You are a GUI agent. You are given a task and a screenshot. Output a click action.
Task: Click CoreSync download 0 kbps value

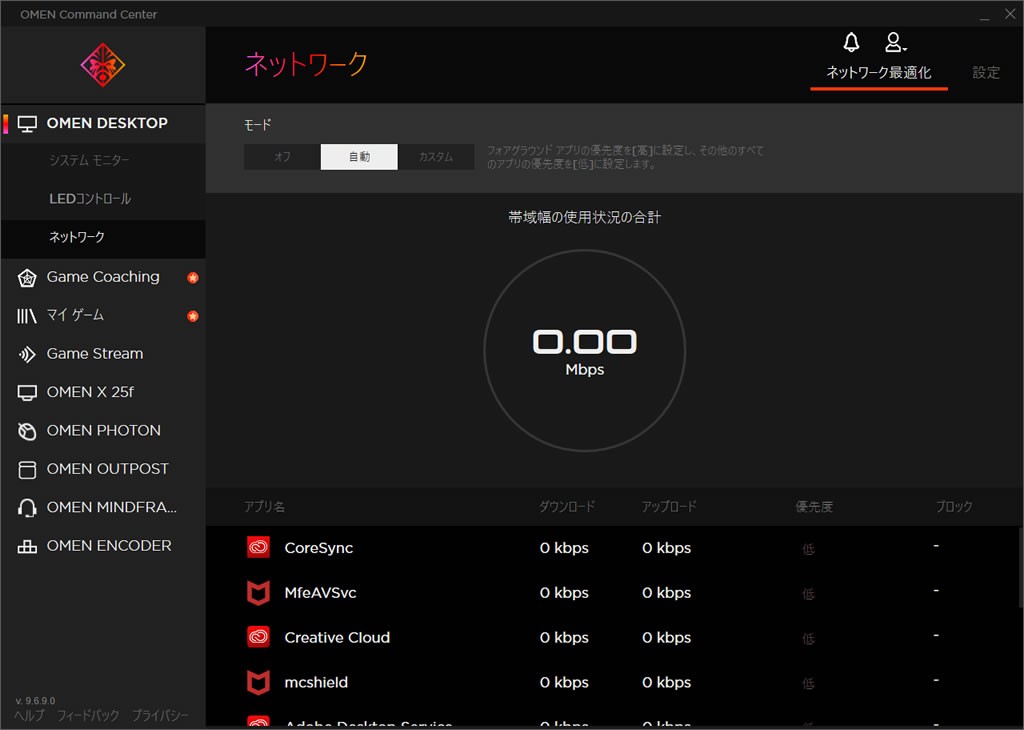(x=564, y=548)
